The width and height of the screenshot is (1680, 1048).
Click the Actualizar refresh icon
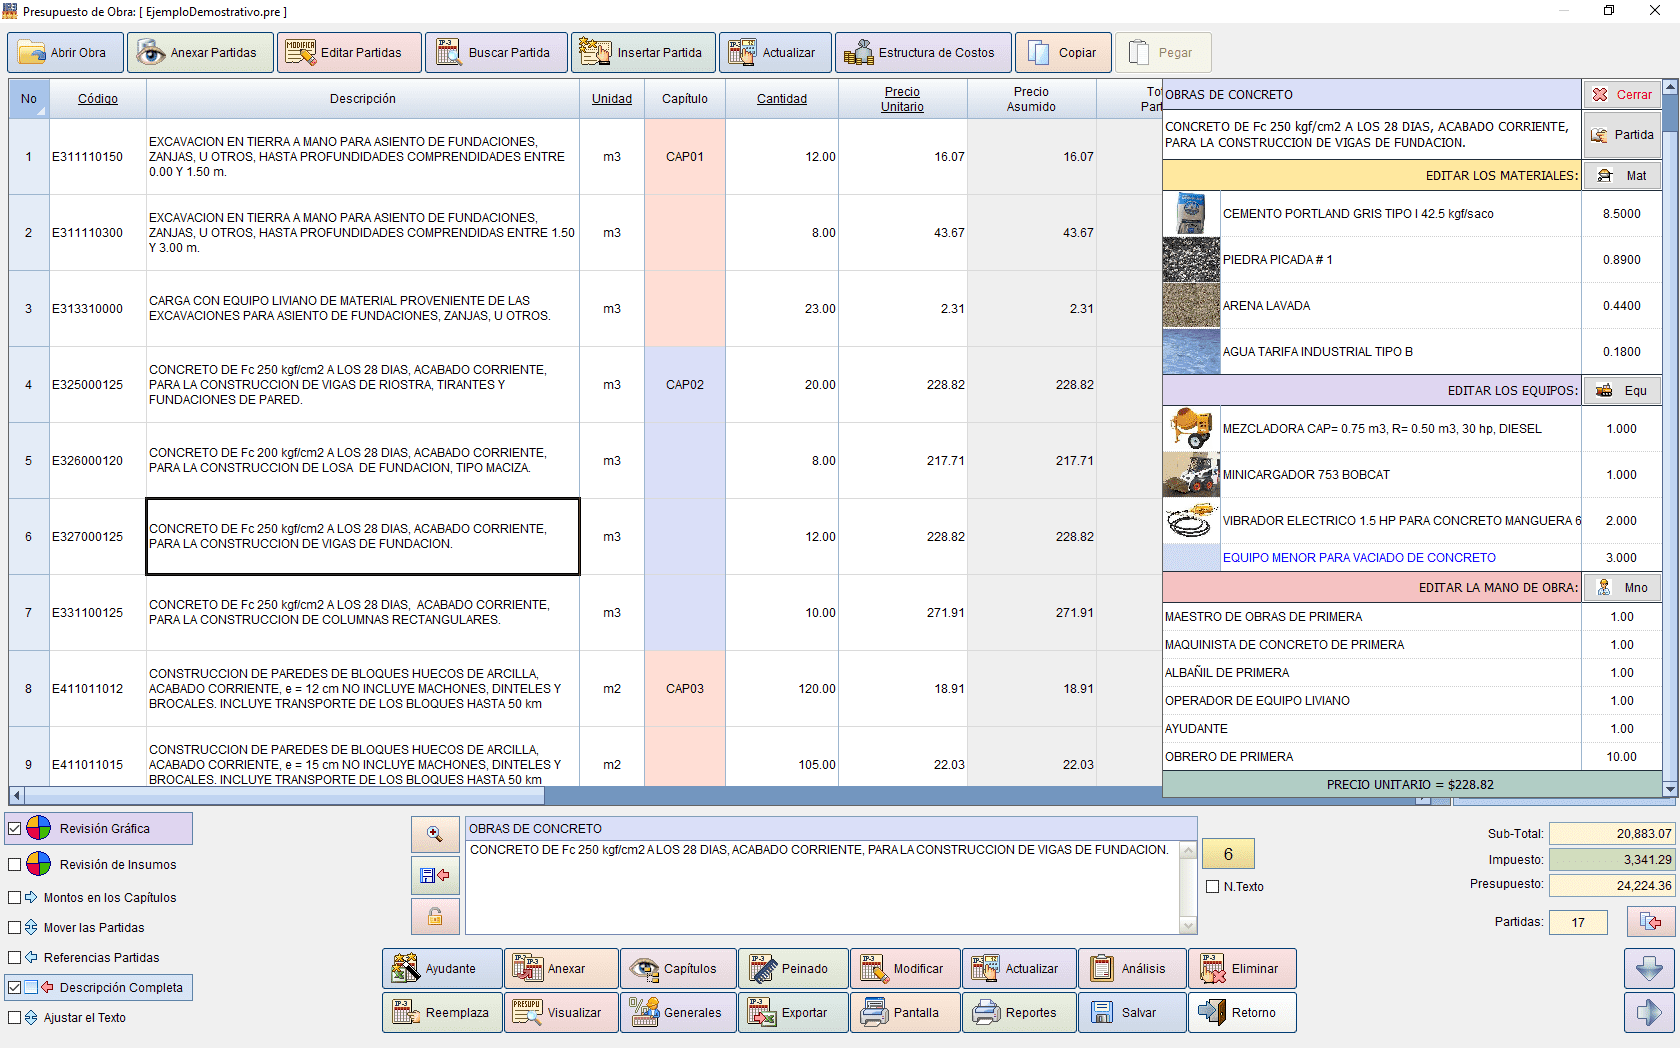click(743, 52)
